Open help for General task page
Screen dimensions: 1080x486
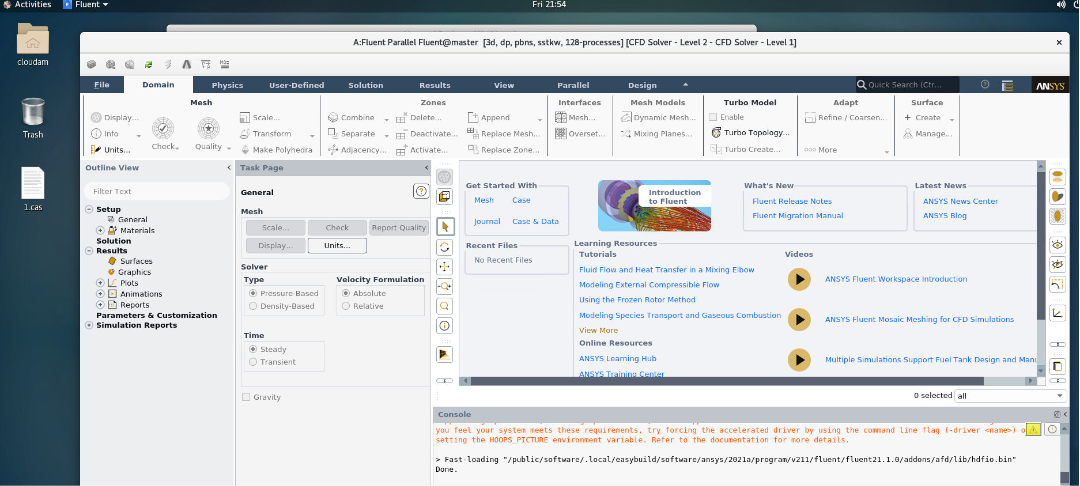pos(421,191)
